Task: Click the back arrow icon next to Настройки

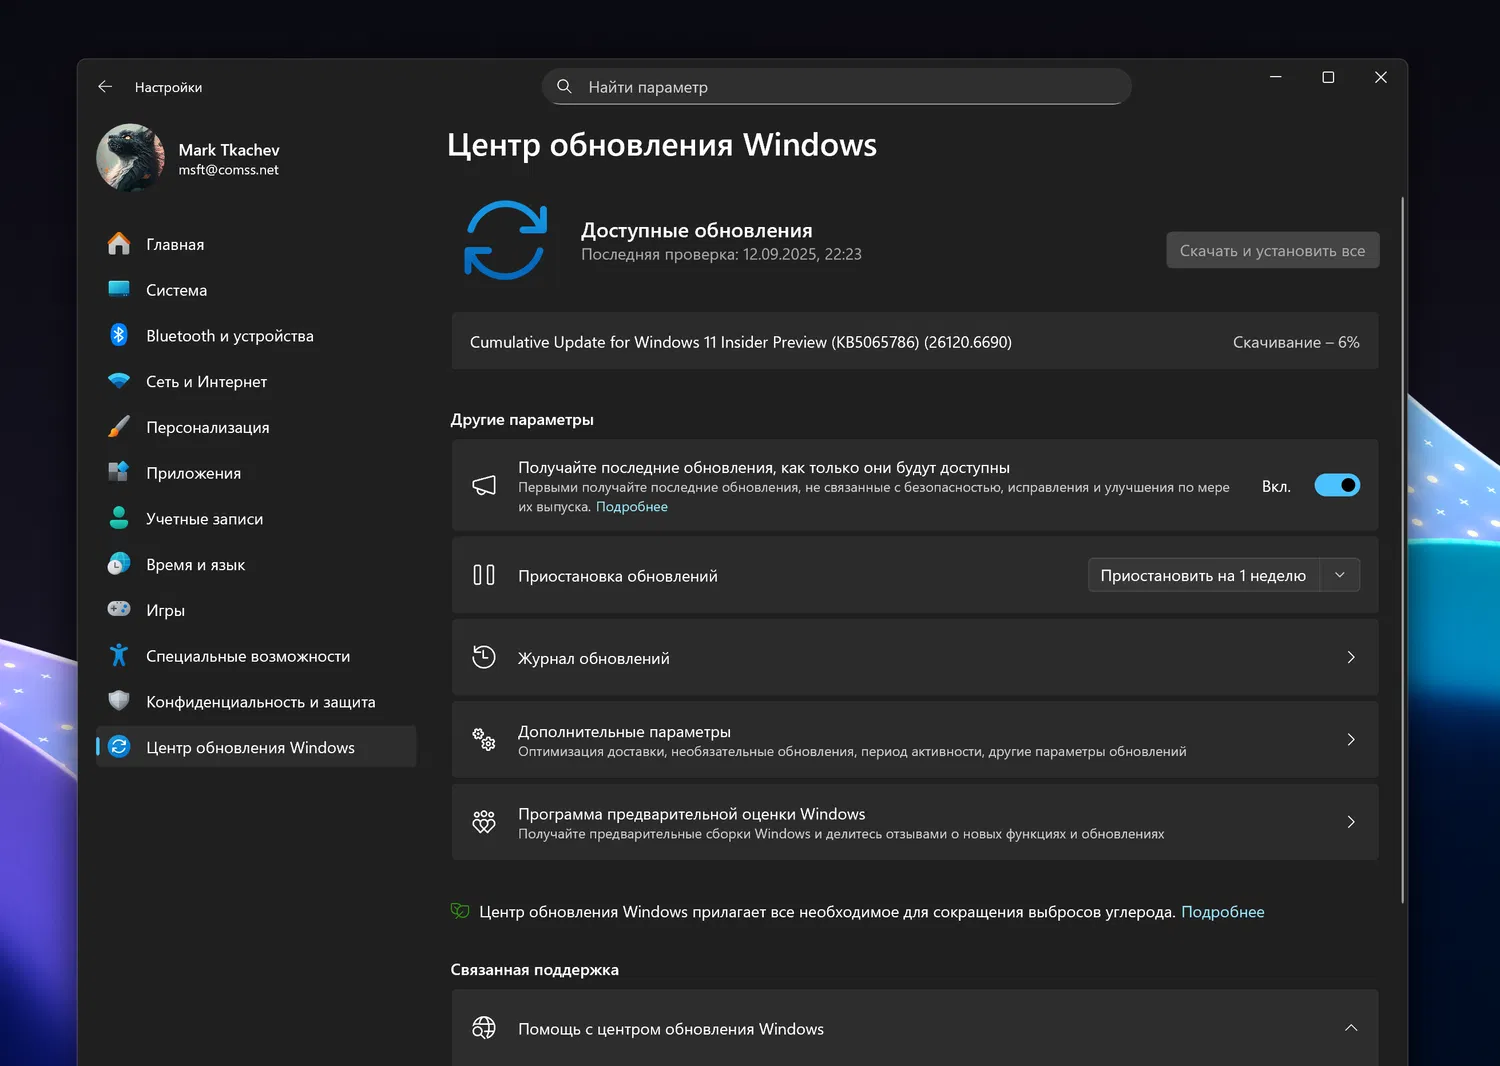Action: (105, 87)
